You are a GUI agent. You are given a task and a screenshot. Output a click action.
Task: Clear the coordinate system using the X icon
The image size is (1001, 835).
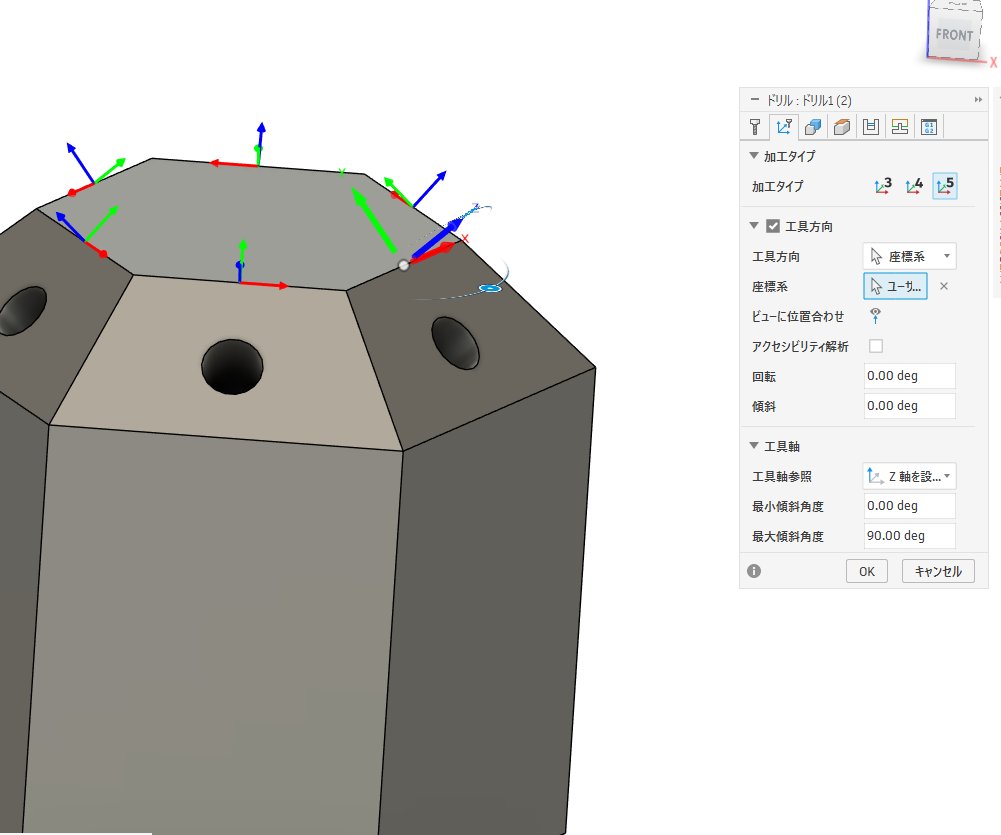point(943,286)
